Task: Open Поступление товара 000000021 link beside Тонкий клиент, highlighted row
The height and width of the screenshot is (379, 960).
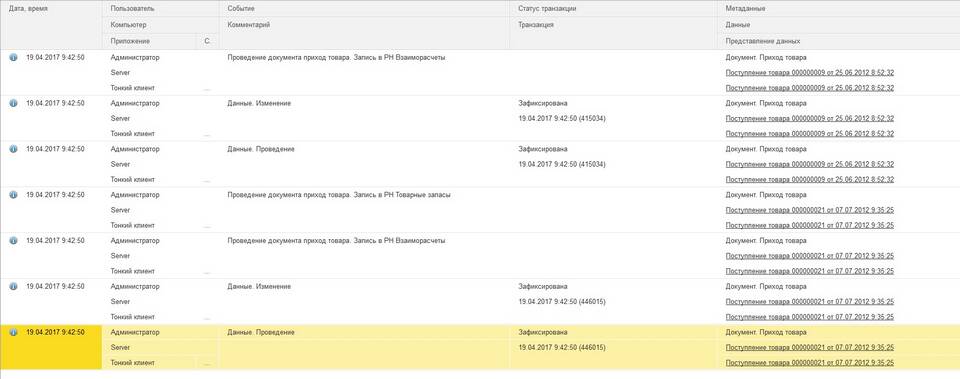Action: coord(809,362)
